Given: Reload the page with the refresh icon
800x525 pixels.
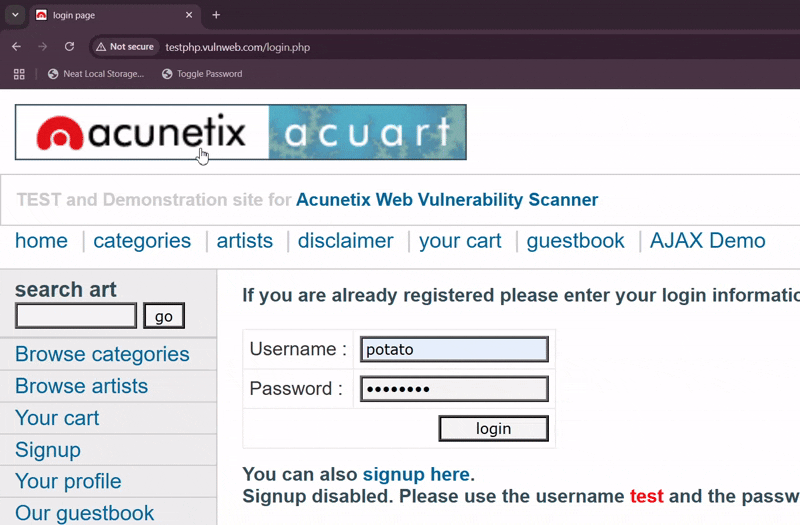Looking at the screenshot, I should coord(69,46).
